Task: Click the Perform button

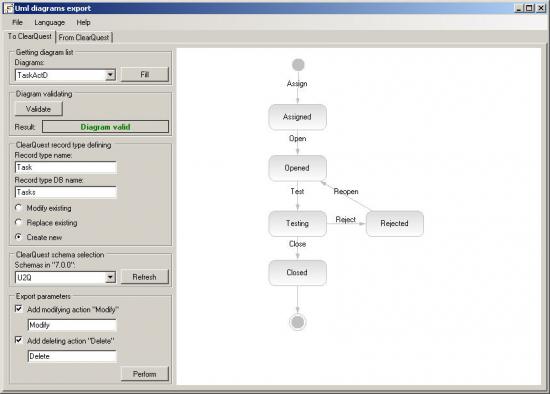Action: coord(145,374)
